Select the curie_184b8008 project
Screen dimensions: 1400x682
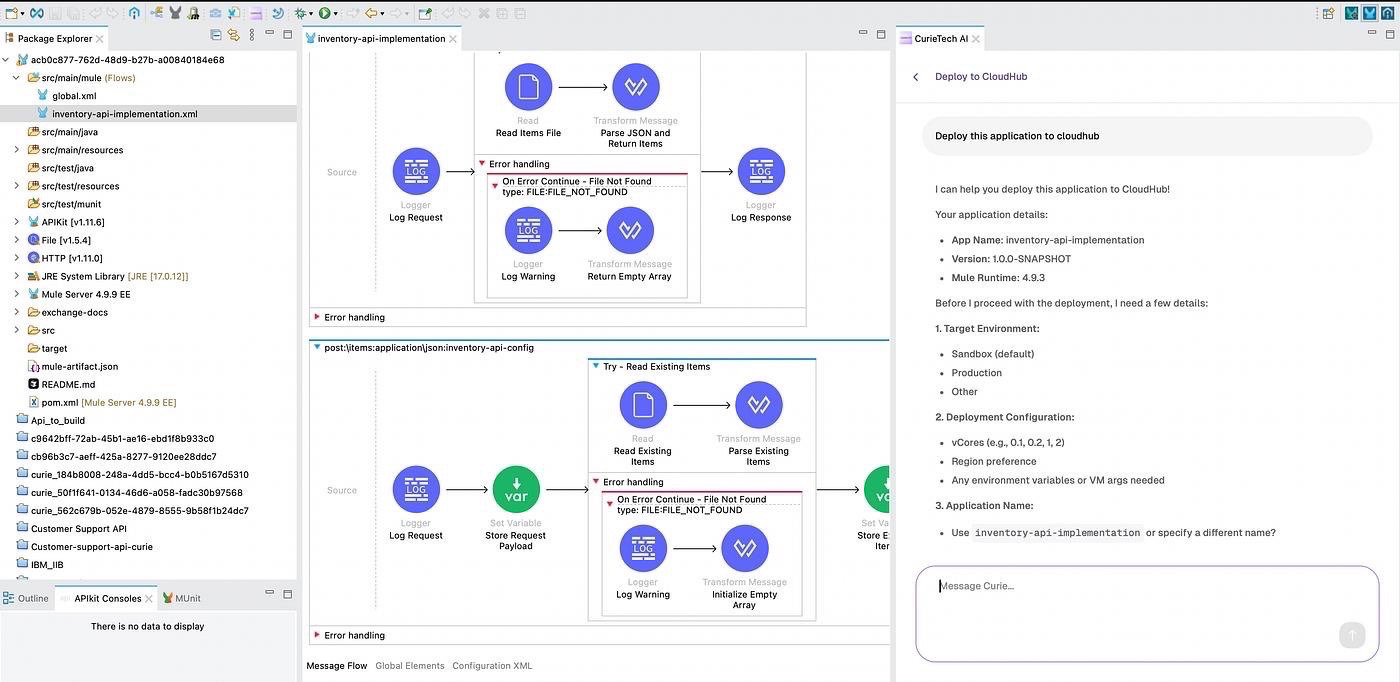click(132, 474)
